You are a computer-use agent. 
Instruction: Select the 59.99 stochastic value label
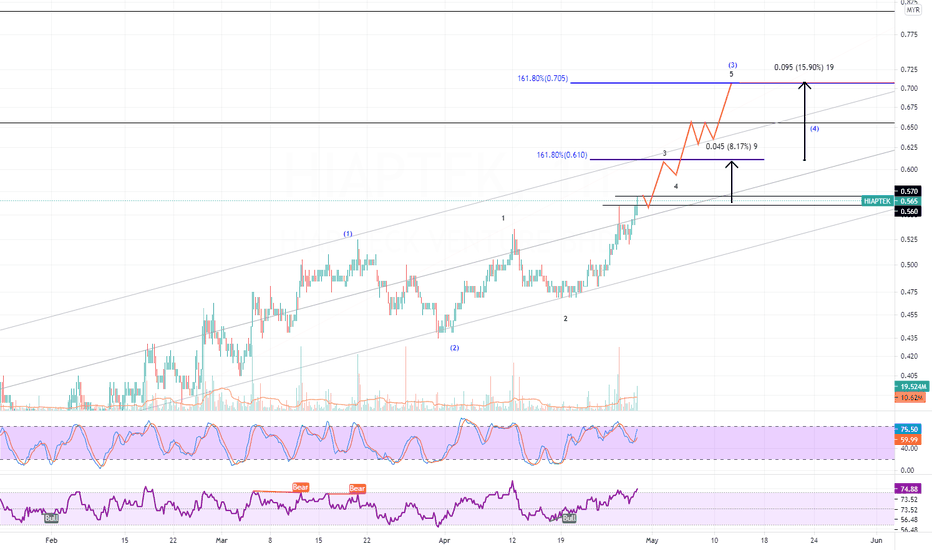909,440
